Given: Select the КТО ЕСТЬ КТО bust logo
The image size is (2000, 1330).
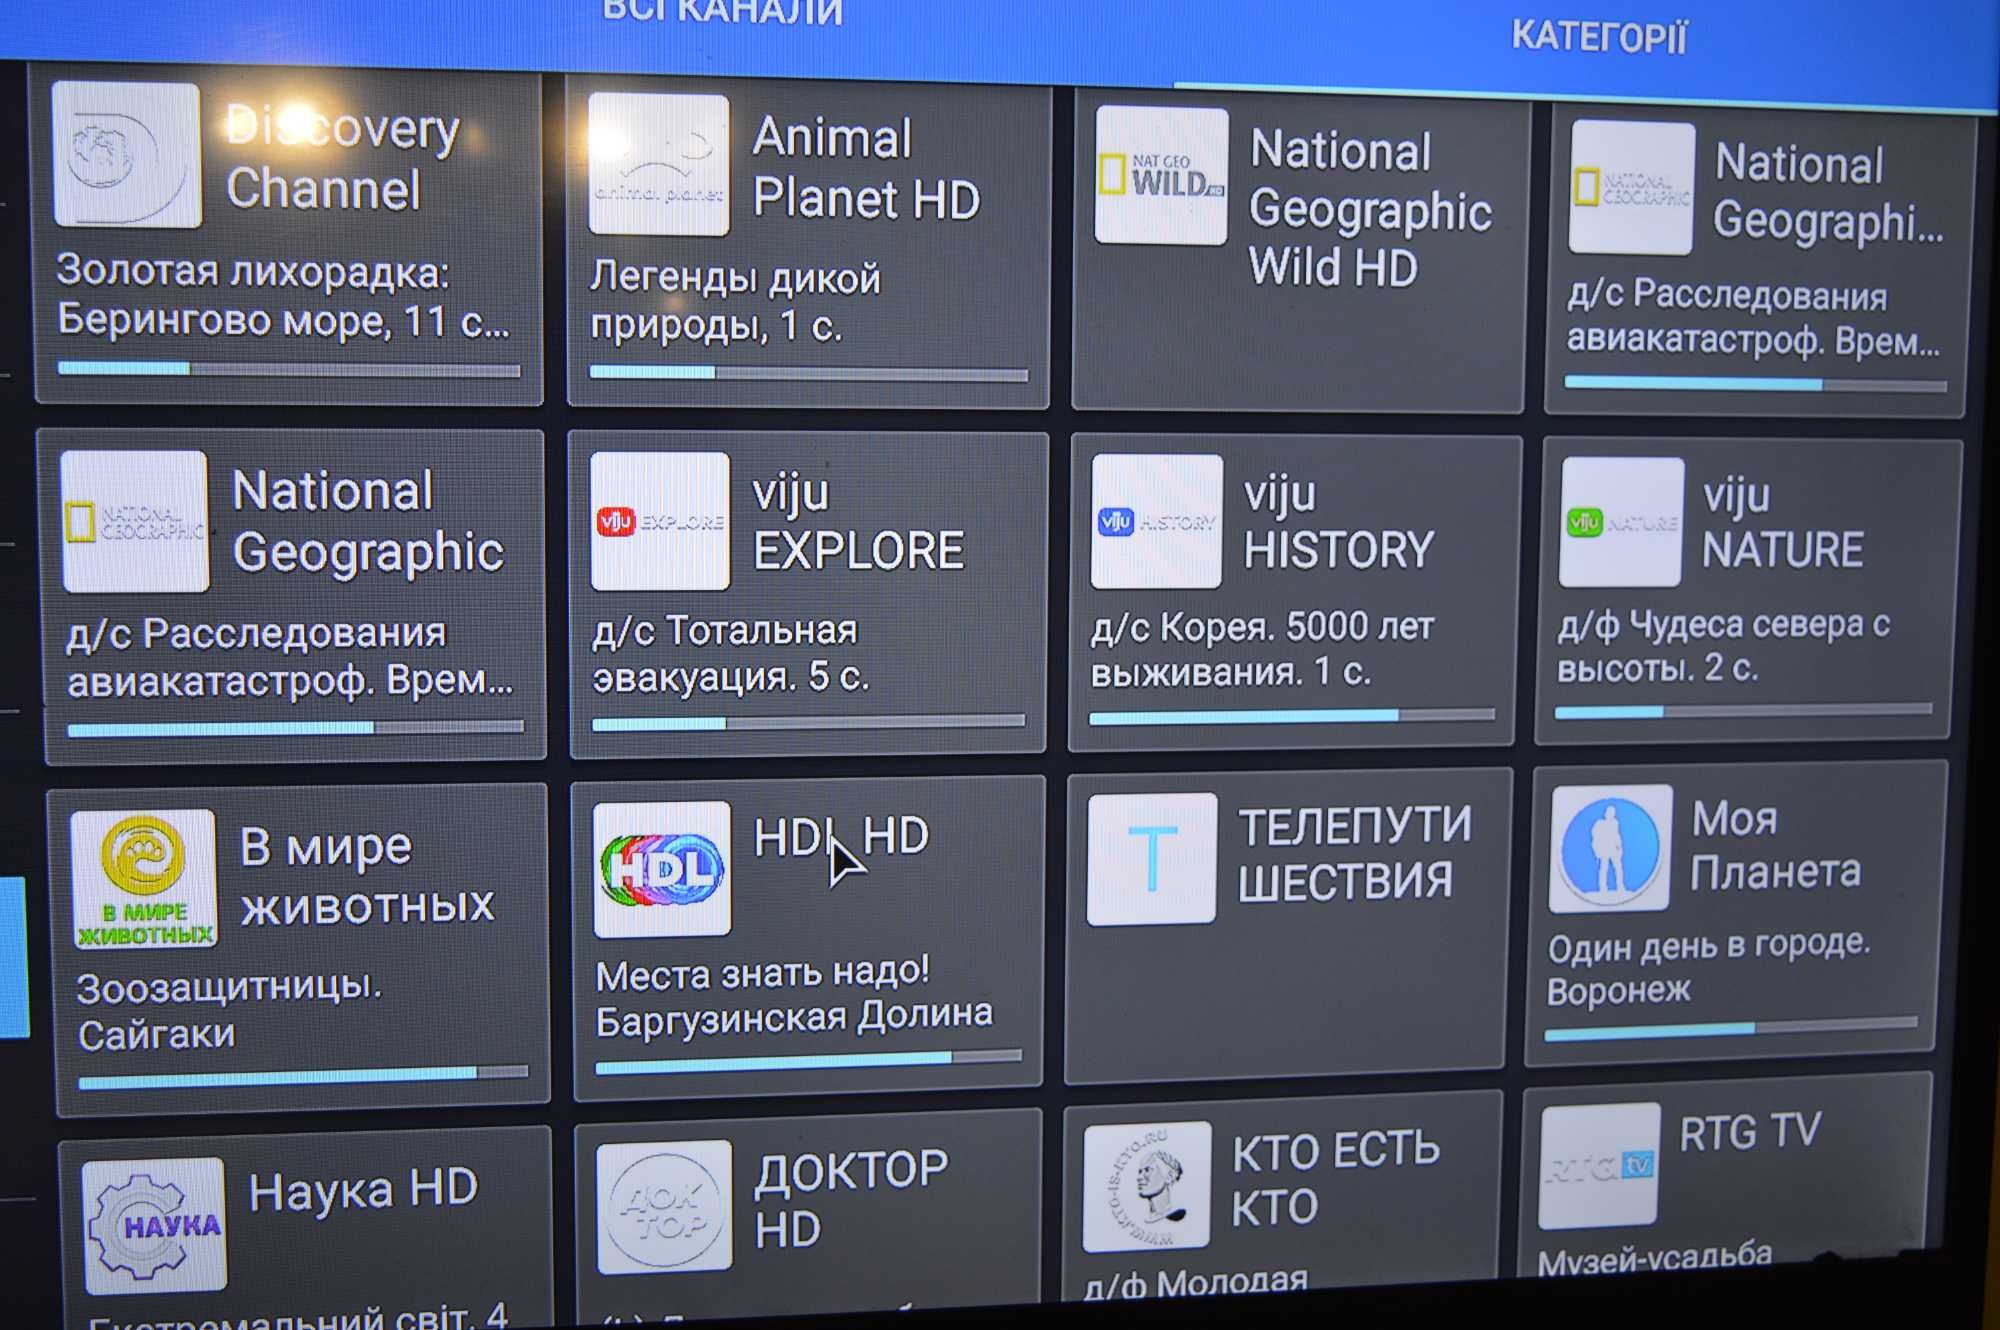Looking at the screenshot, I should (1147, 1187).
